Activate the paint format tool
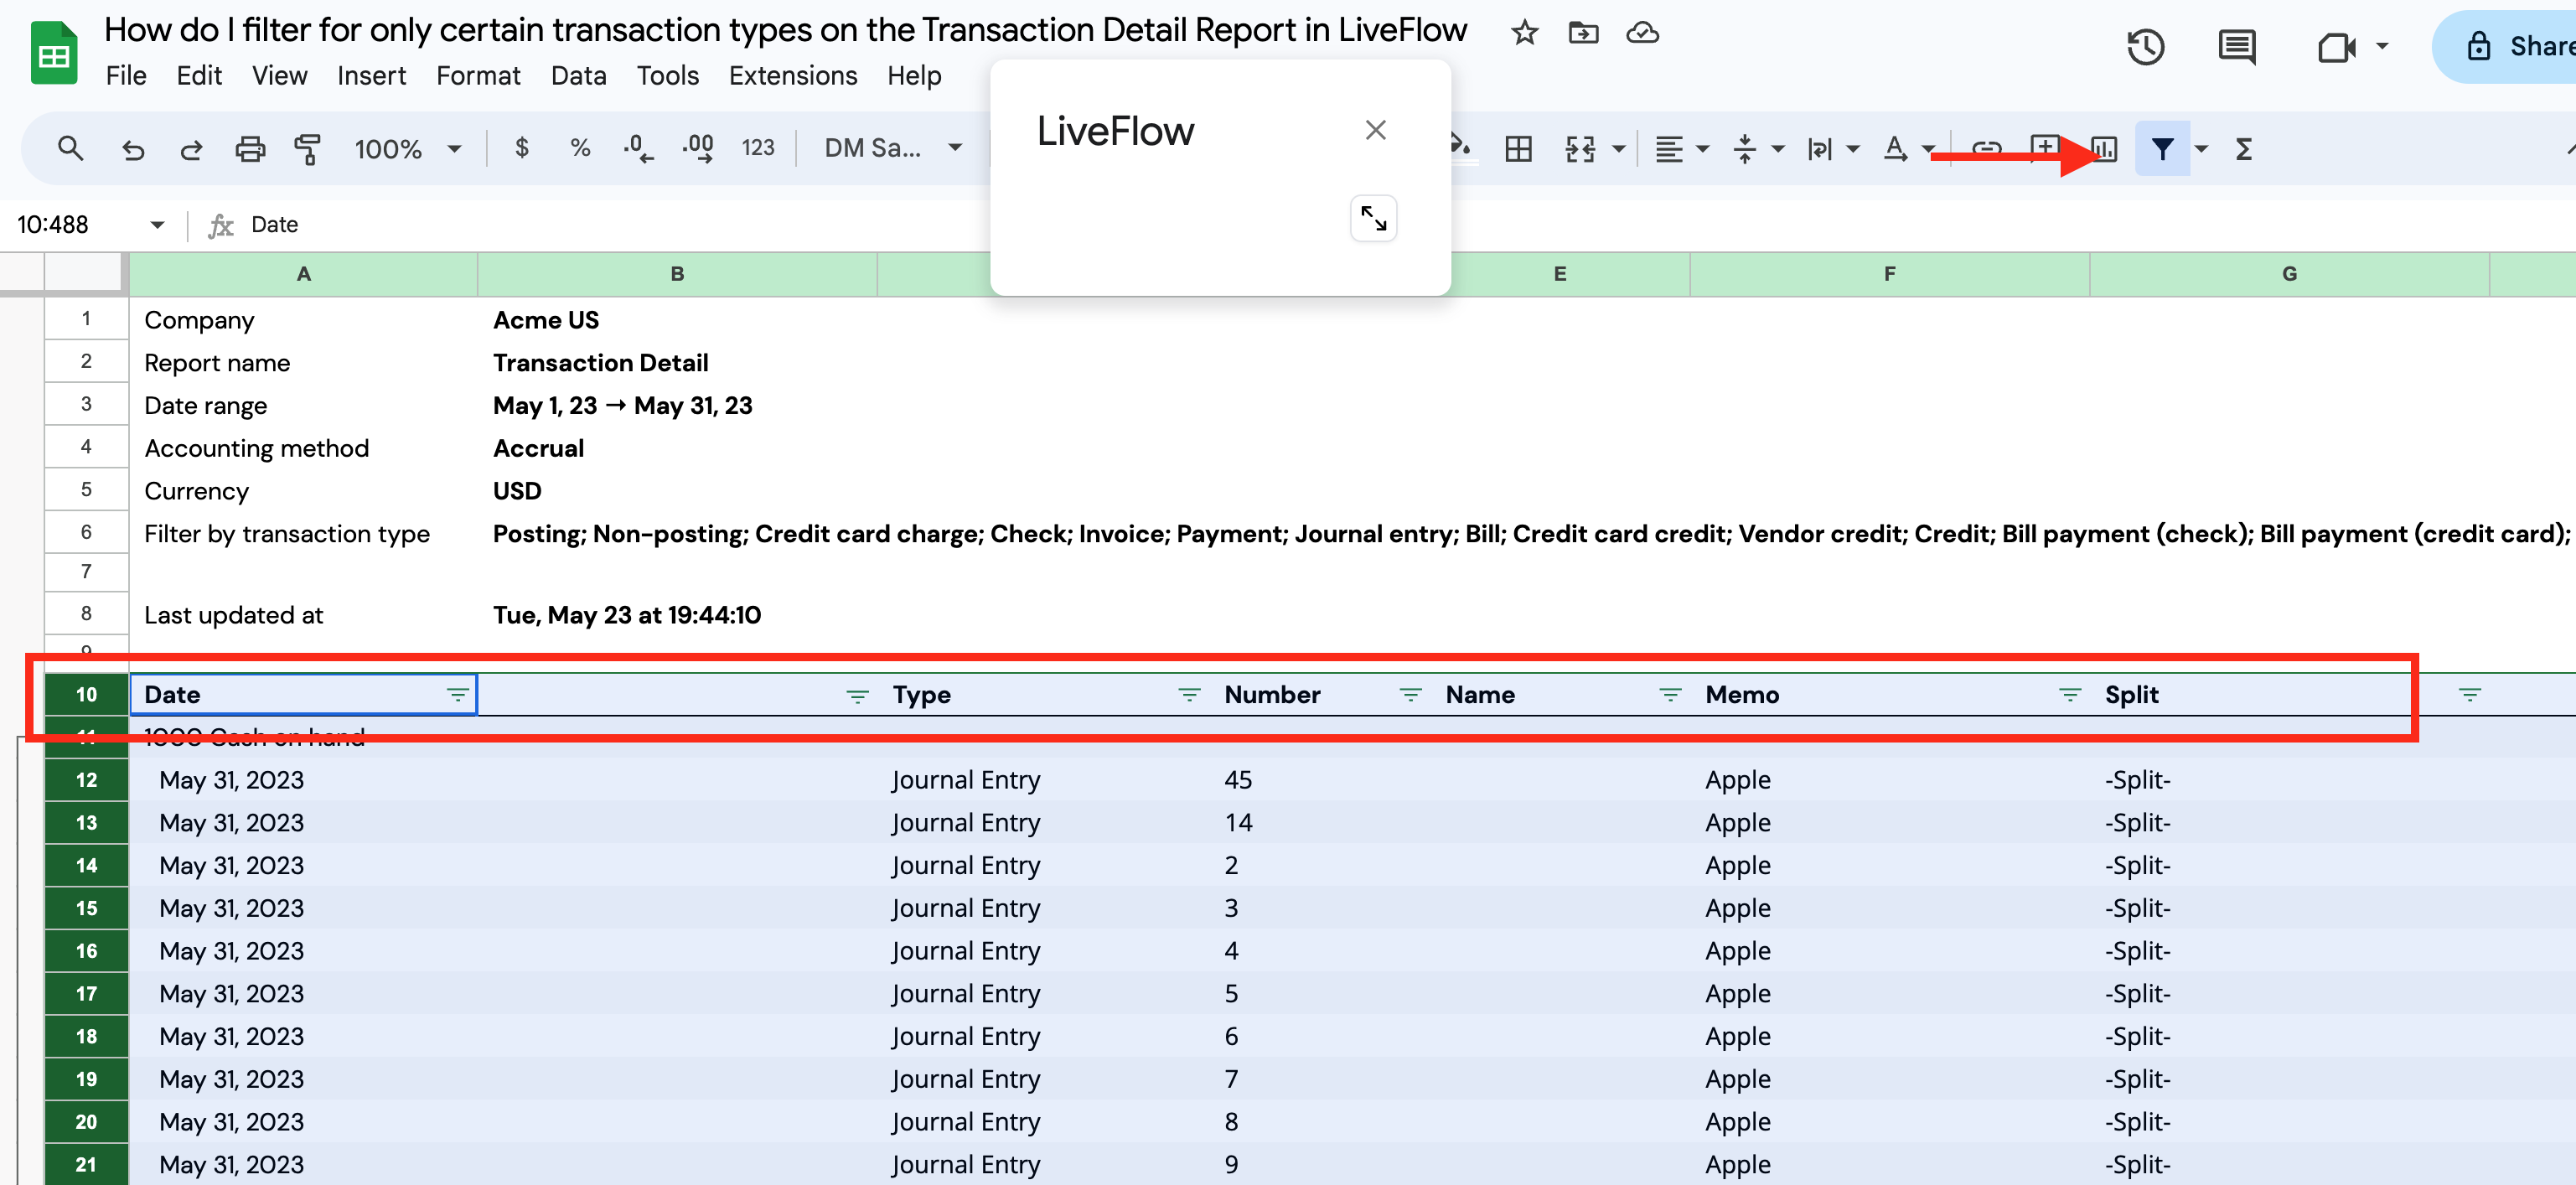2576x1185 pixels. (x=308, y=149)
